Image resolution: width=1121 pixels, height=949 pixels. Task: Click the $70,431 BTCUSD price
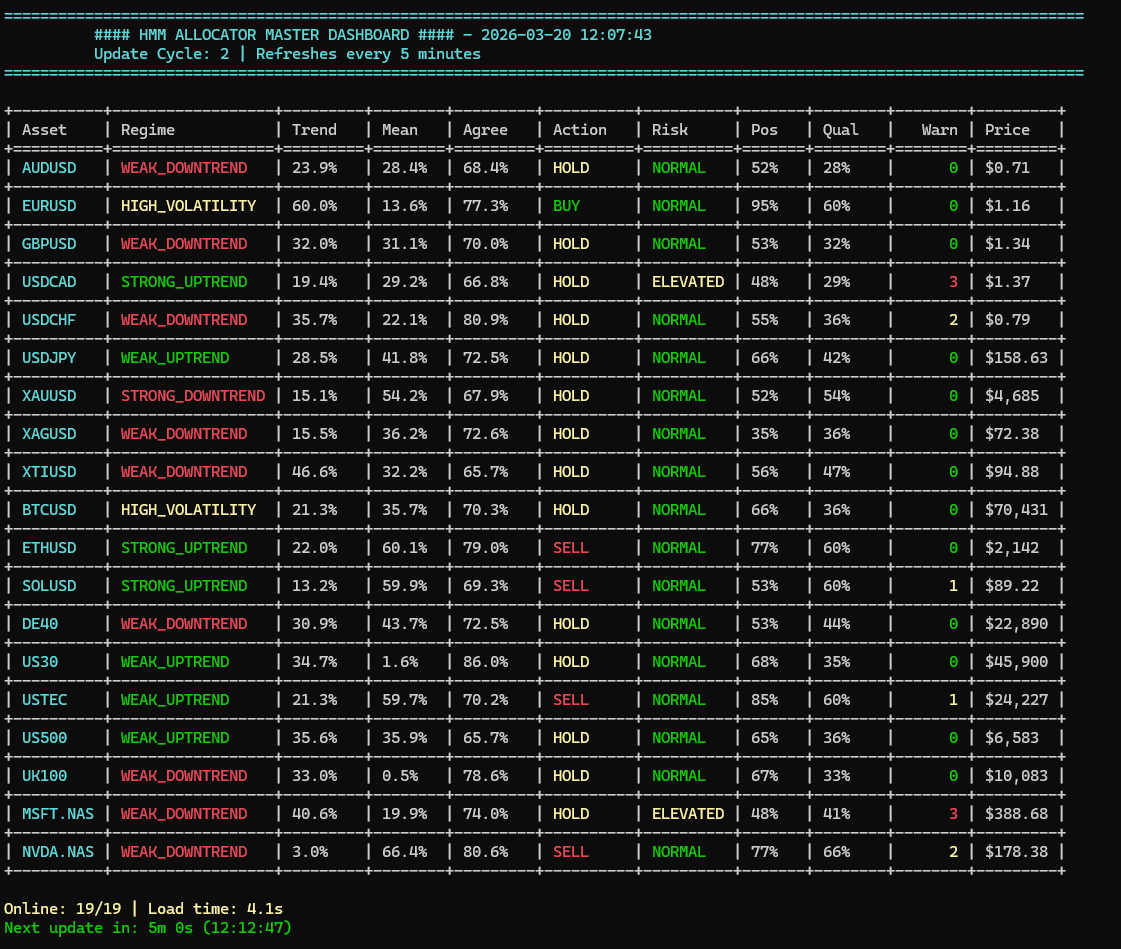point(1016,510)
